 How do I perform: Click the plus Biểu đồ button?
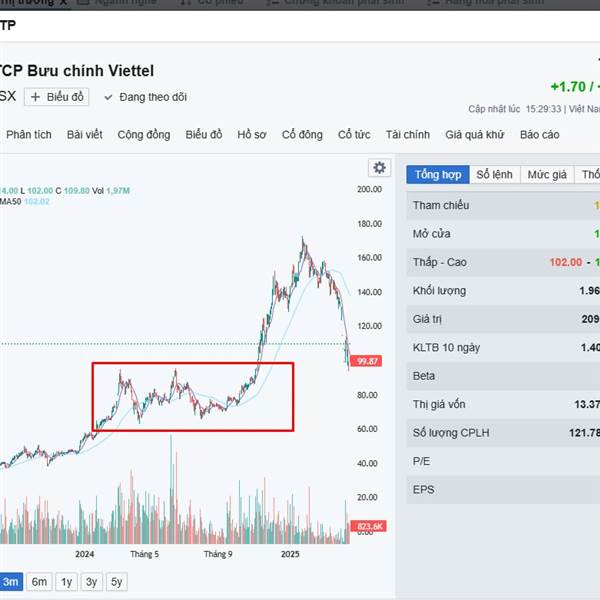click(x=58, y=97)
